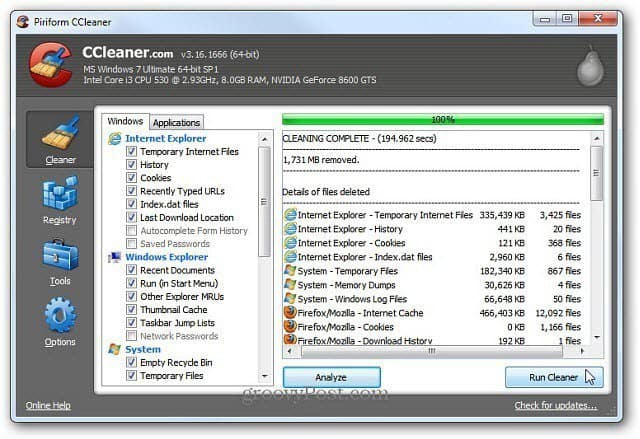Viewport: 640px width, 439px height.
Task: Click the 'Details of files deleted' heading
Action: pyautogui.click(x=326, y=192)
